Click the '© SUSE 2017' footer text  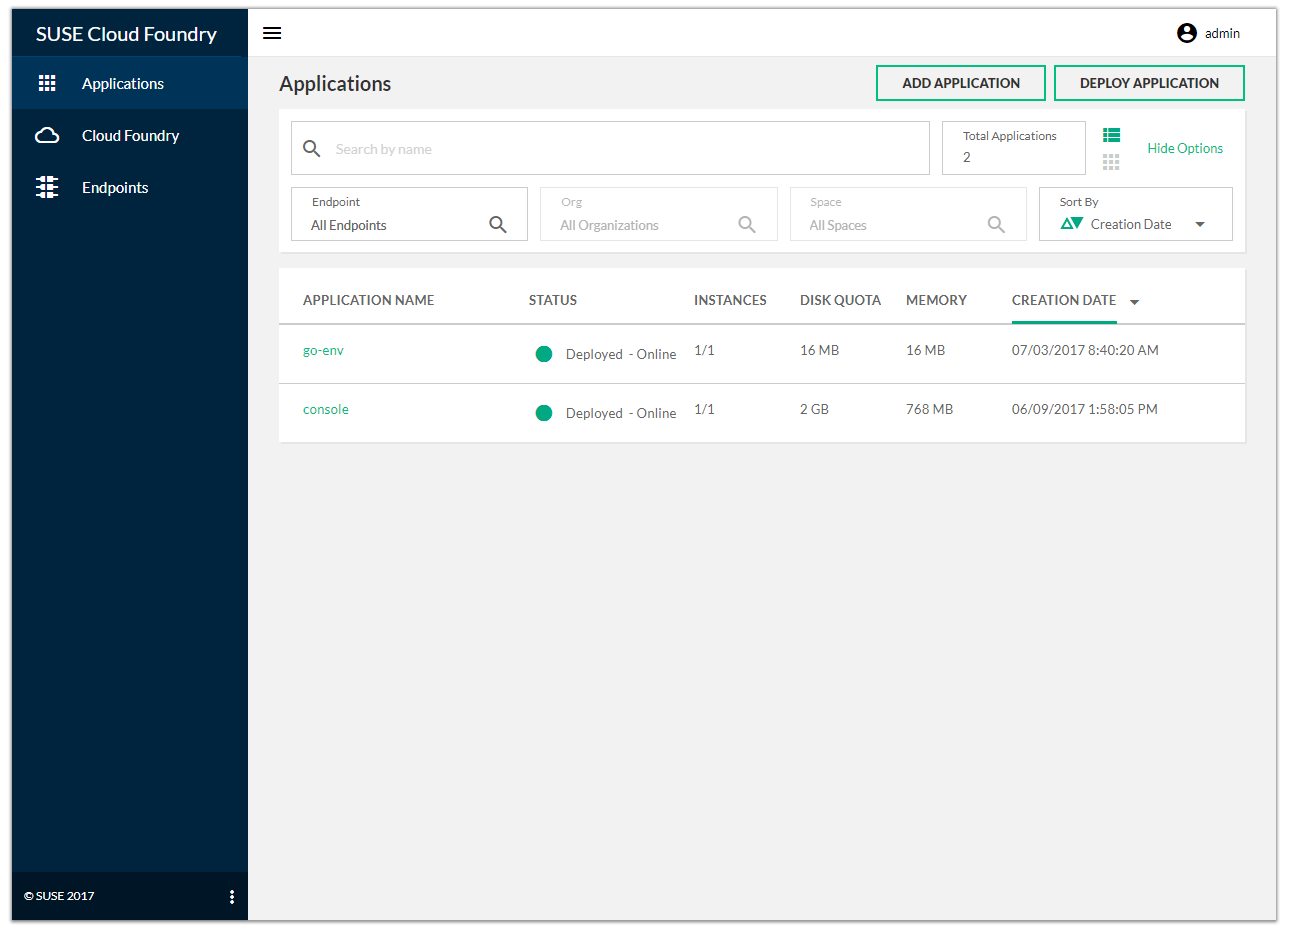tap(59, 896)
